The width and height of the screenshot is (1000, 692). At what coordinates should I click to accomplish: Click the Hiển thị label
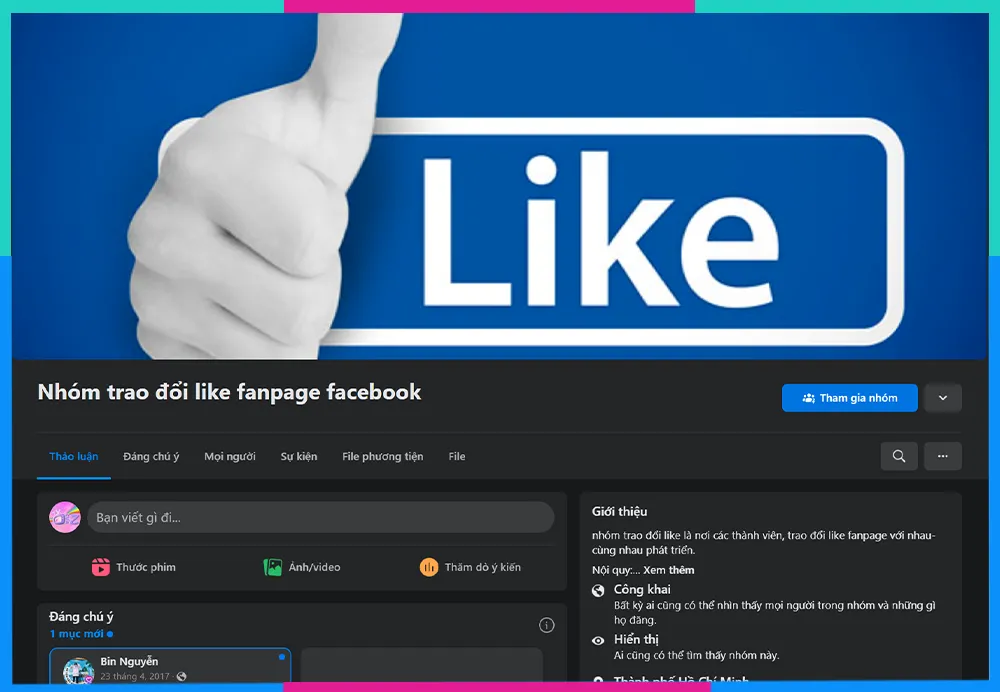(x=636, y=639)
